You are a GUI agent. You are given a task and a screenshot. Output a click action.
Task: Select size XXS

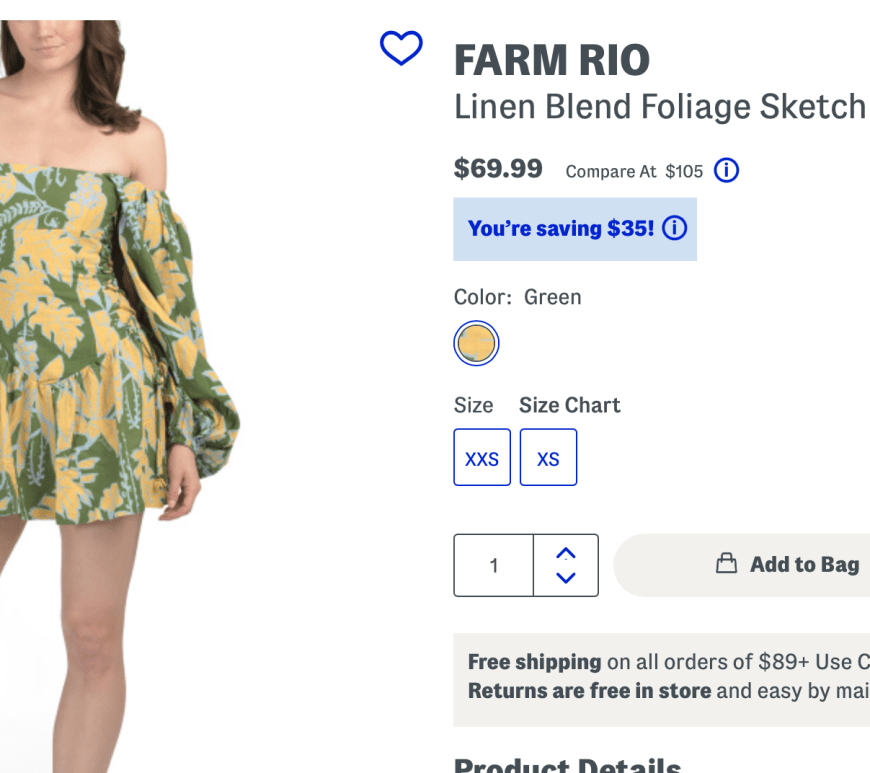(x=482, y=458)
